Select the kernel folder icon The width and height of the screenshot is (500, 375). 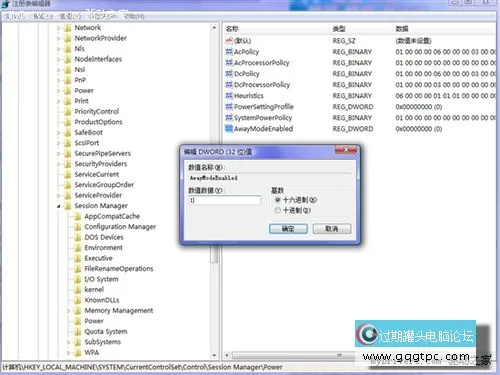pyautogui.click(x=77, y=289)
